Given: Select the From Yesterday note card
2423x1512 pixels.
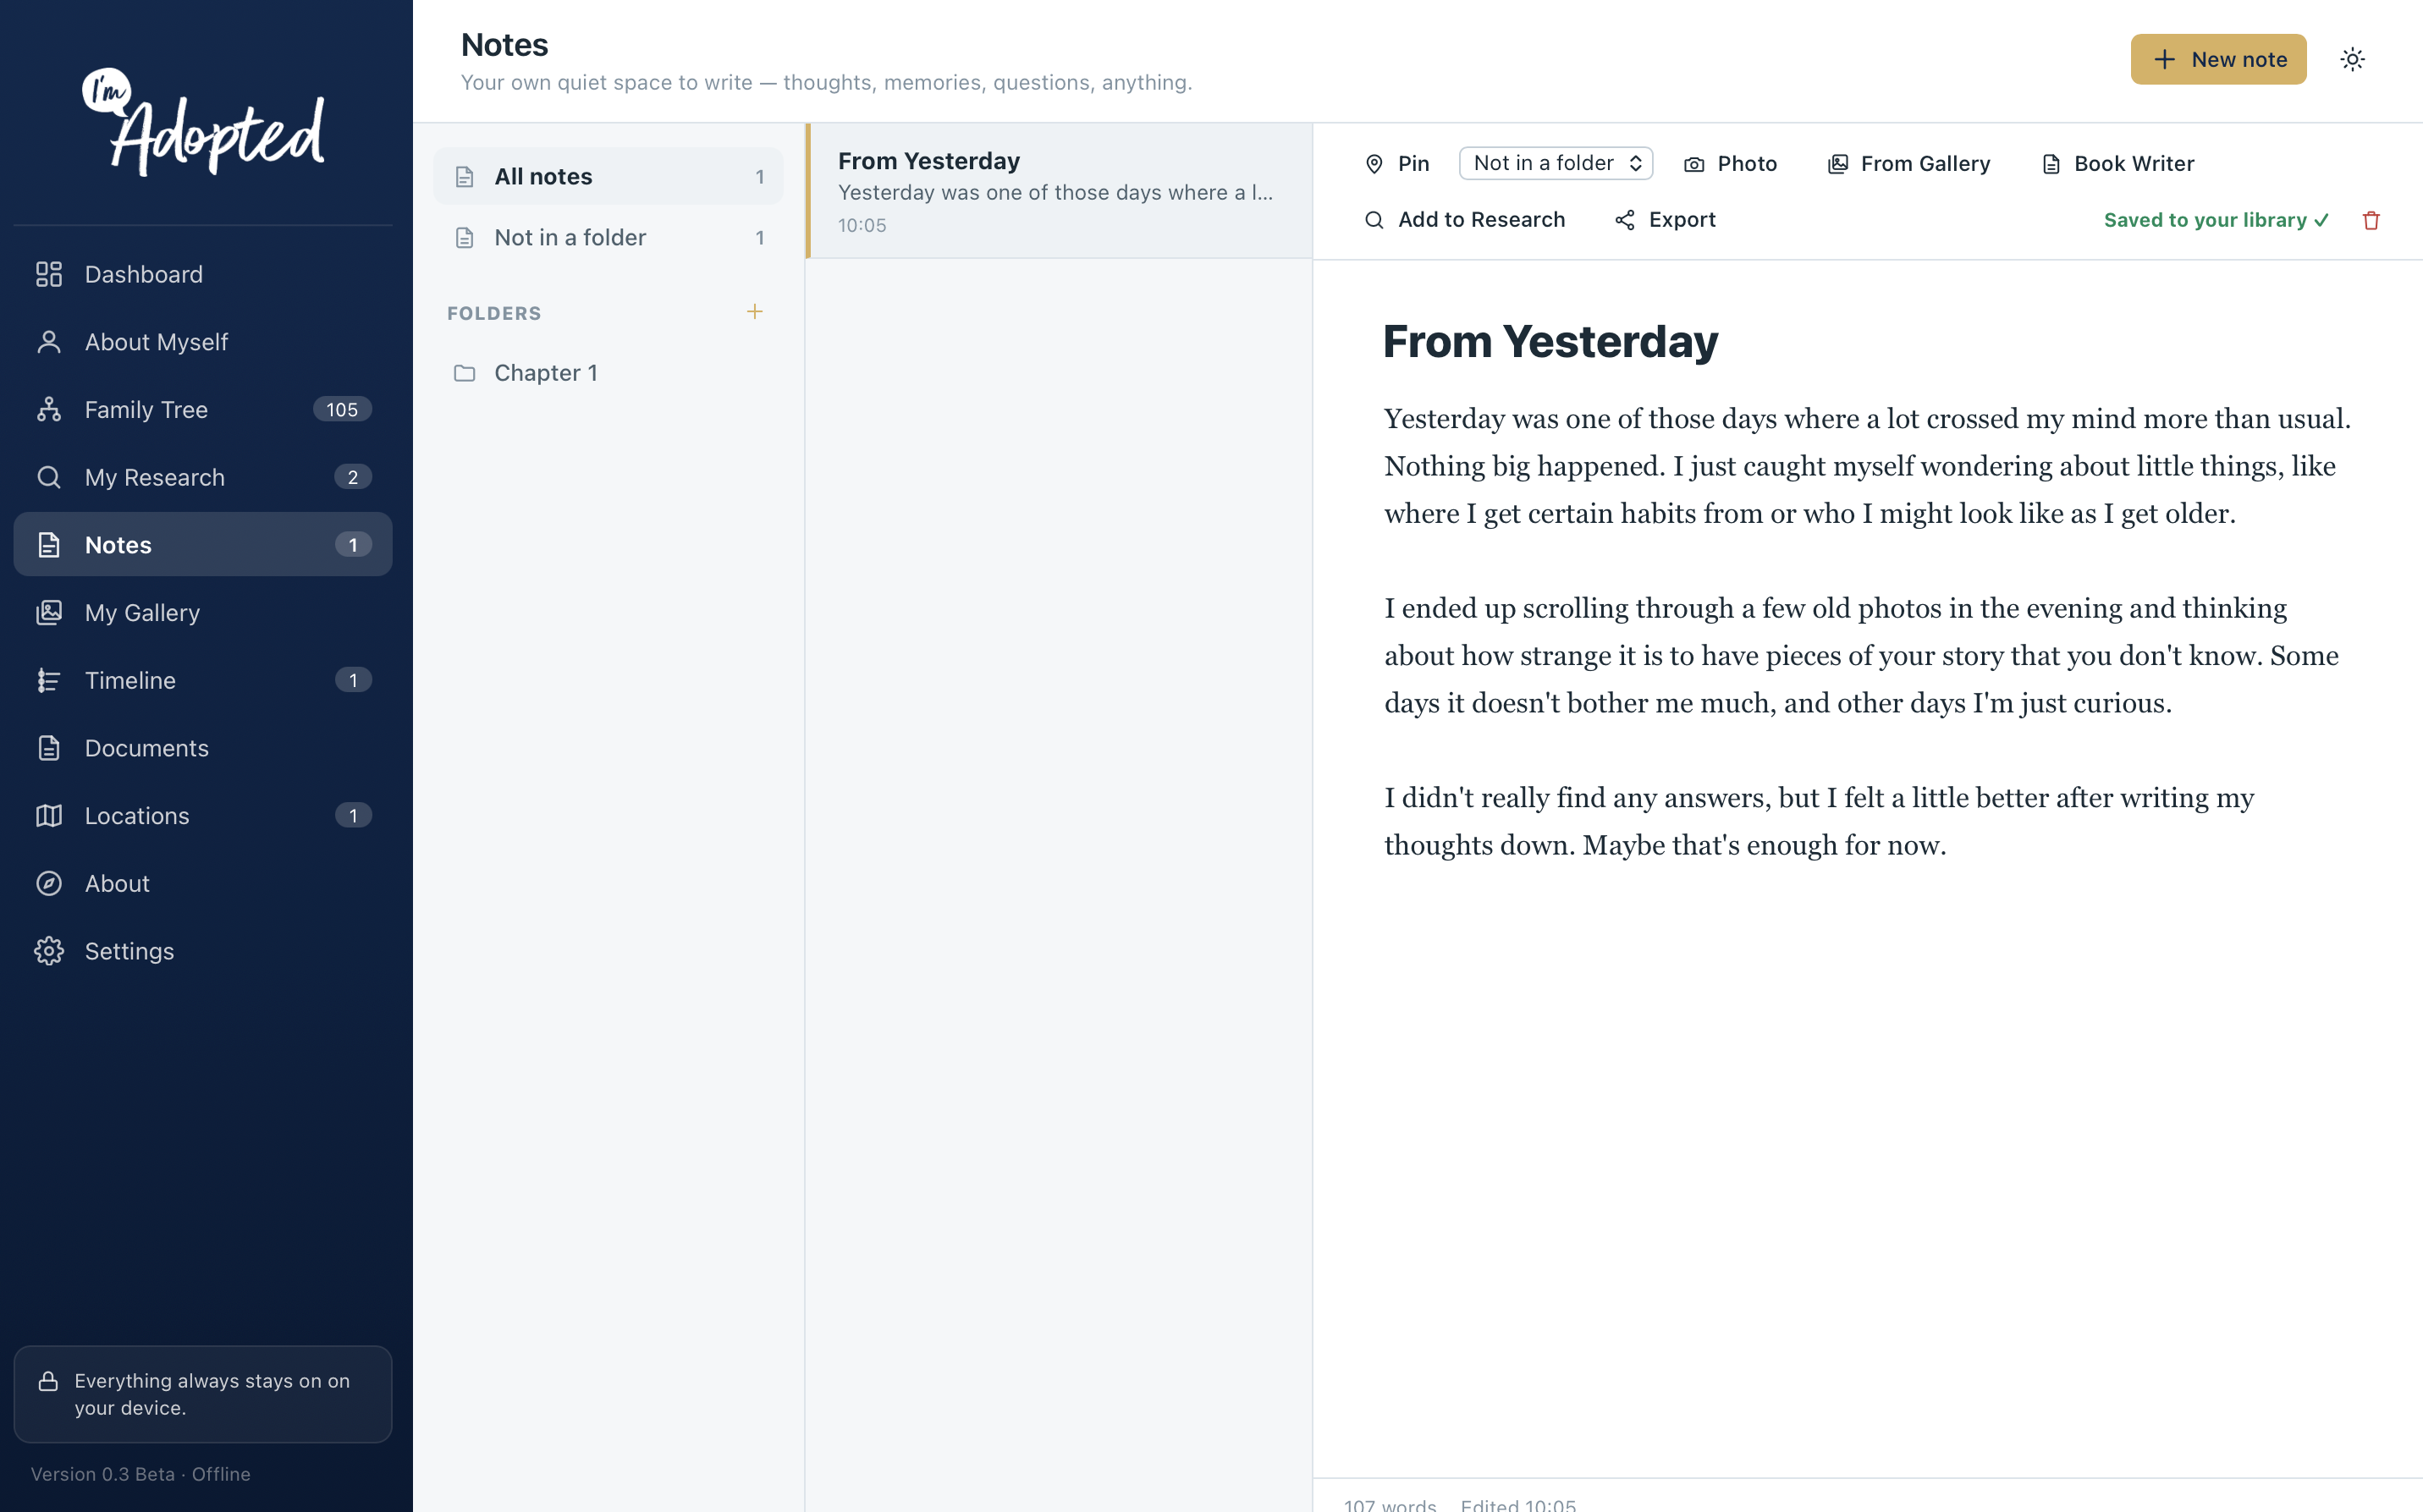Looking at the screenshot, I should (x=1059, y=191).
